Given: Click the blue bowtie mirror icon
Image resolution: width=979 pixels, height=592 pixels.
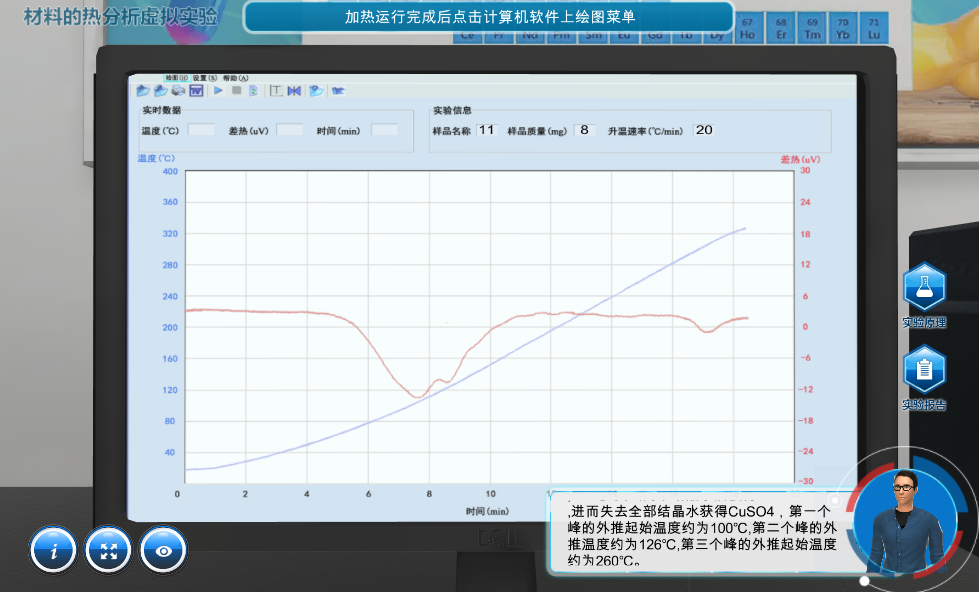Looking at the screenshot, I should (294, 91).
